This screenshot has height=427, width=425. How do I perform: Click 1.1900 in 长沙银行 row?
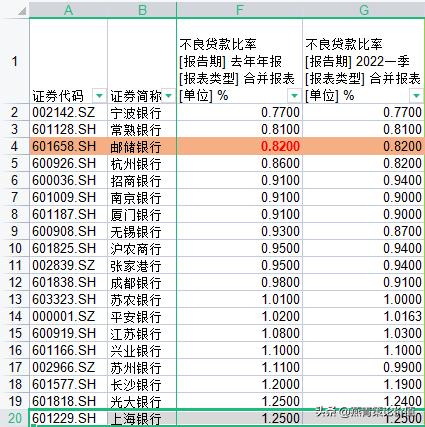(402, 384)
